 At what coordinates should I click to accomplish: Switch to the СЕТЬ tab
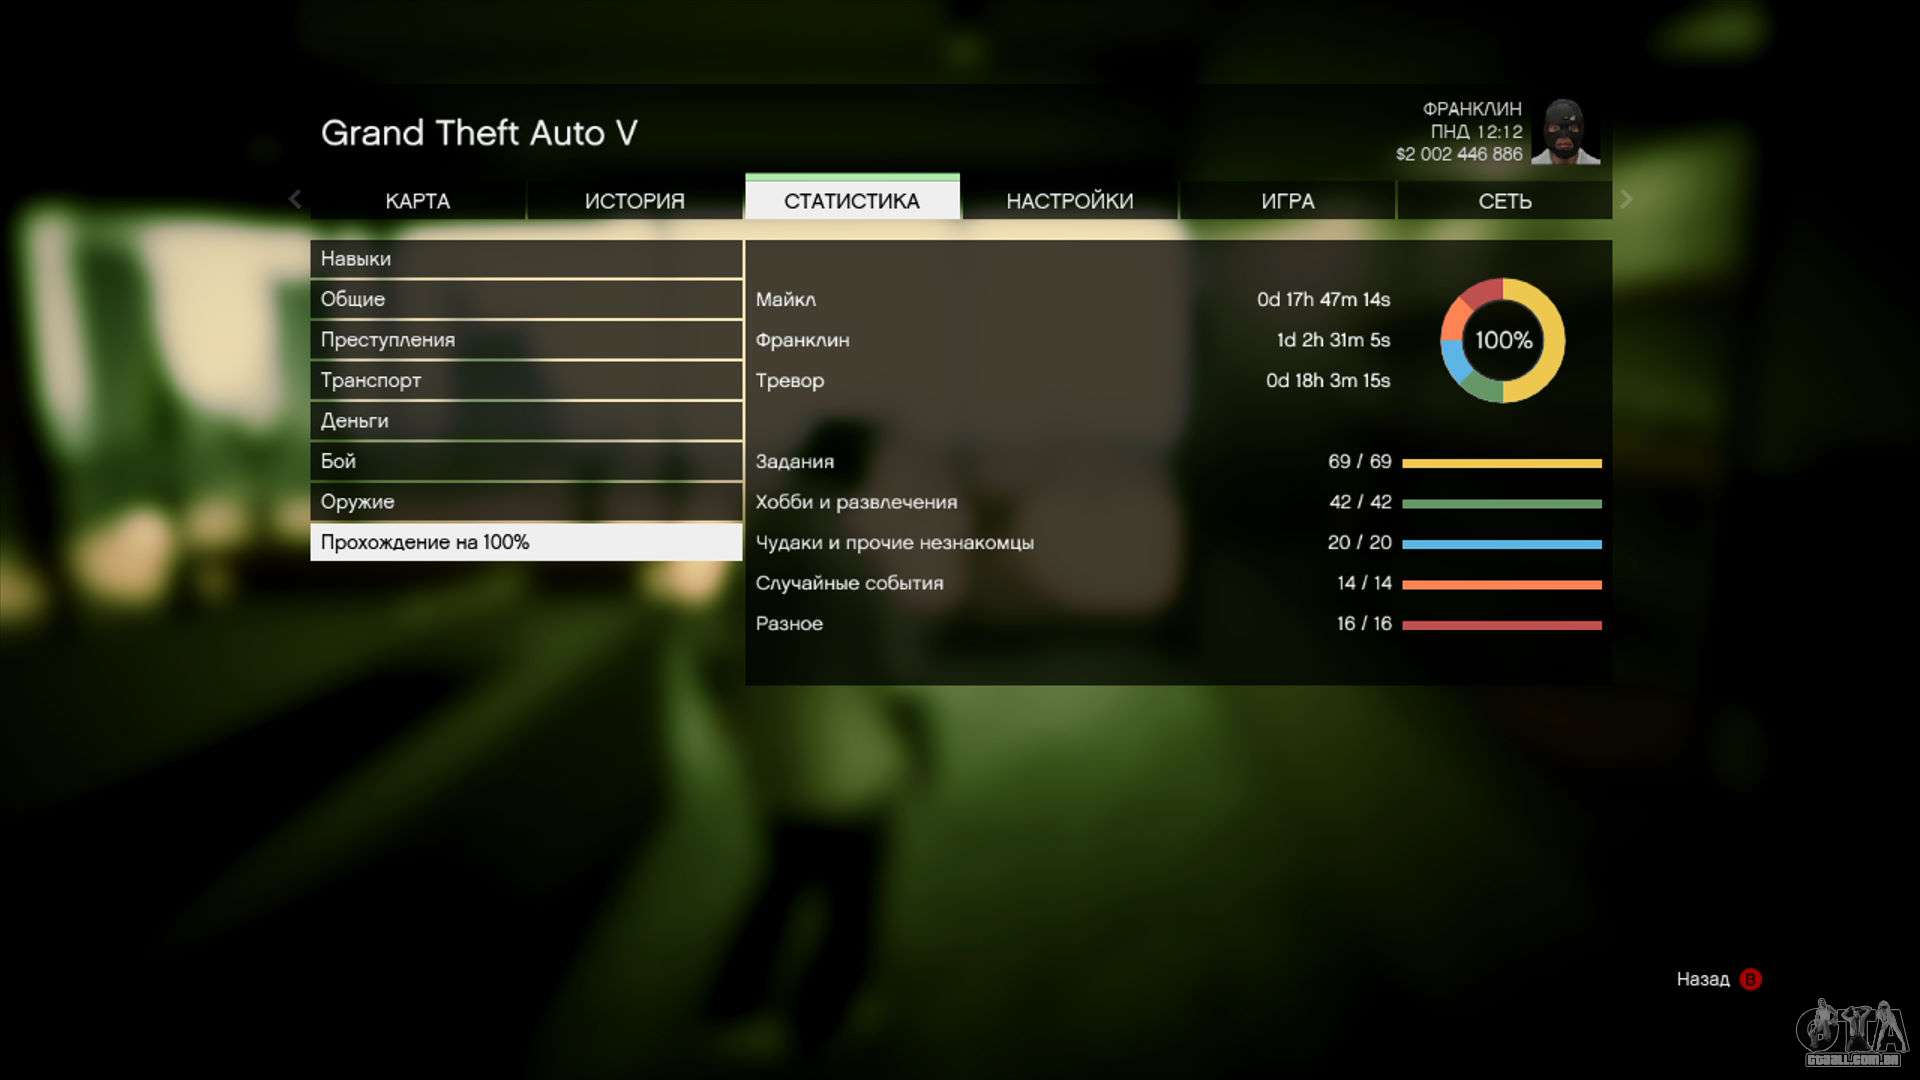click(x=1503, y=200)
